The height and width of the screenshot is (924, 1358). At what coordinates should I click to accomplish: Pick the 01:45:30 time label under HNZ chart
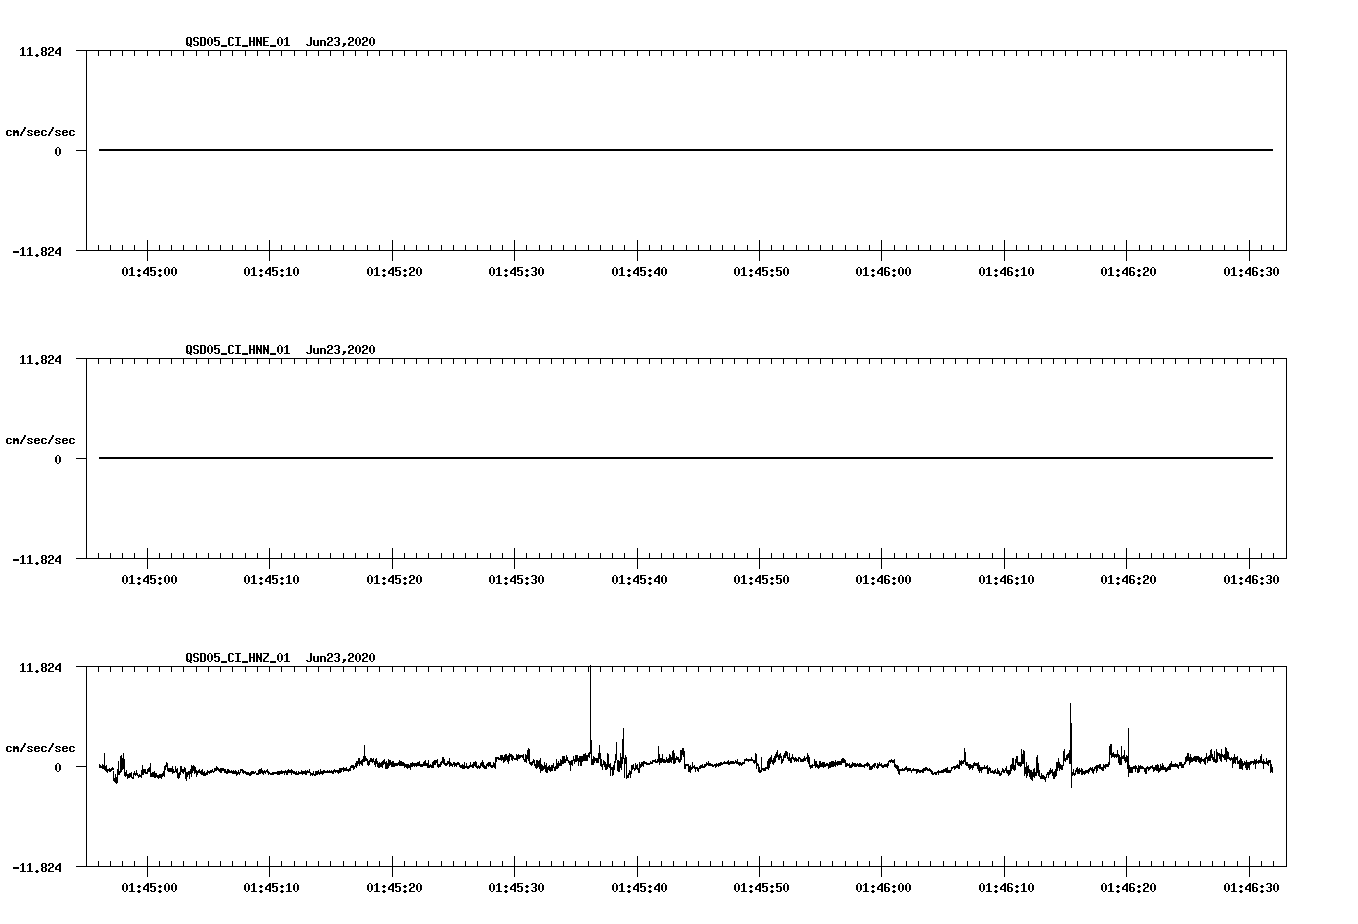pos(516,887)
